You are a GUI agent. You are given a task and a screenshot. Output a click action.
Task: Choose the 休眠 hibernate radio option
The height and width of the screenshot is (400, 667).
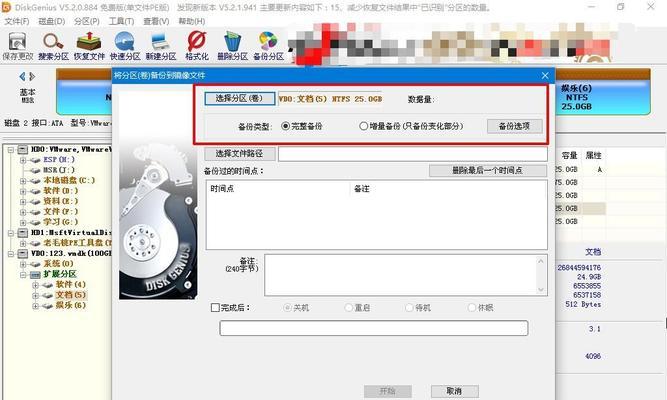coord(471,307)
